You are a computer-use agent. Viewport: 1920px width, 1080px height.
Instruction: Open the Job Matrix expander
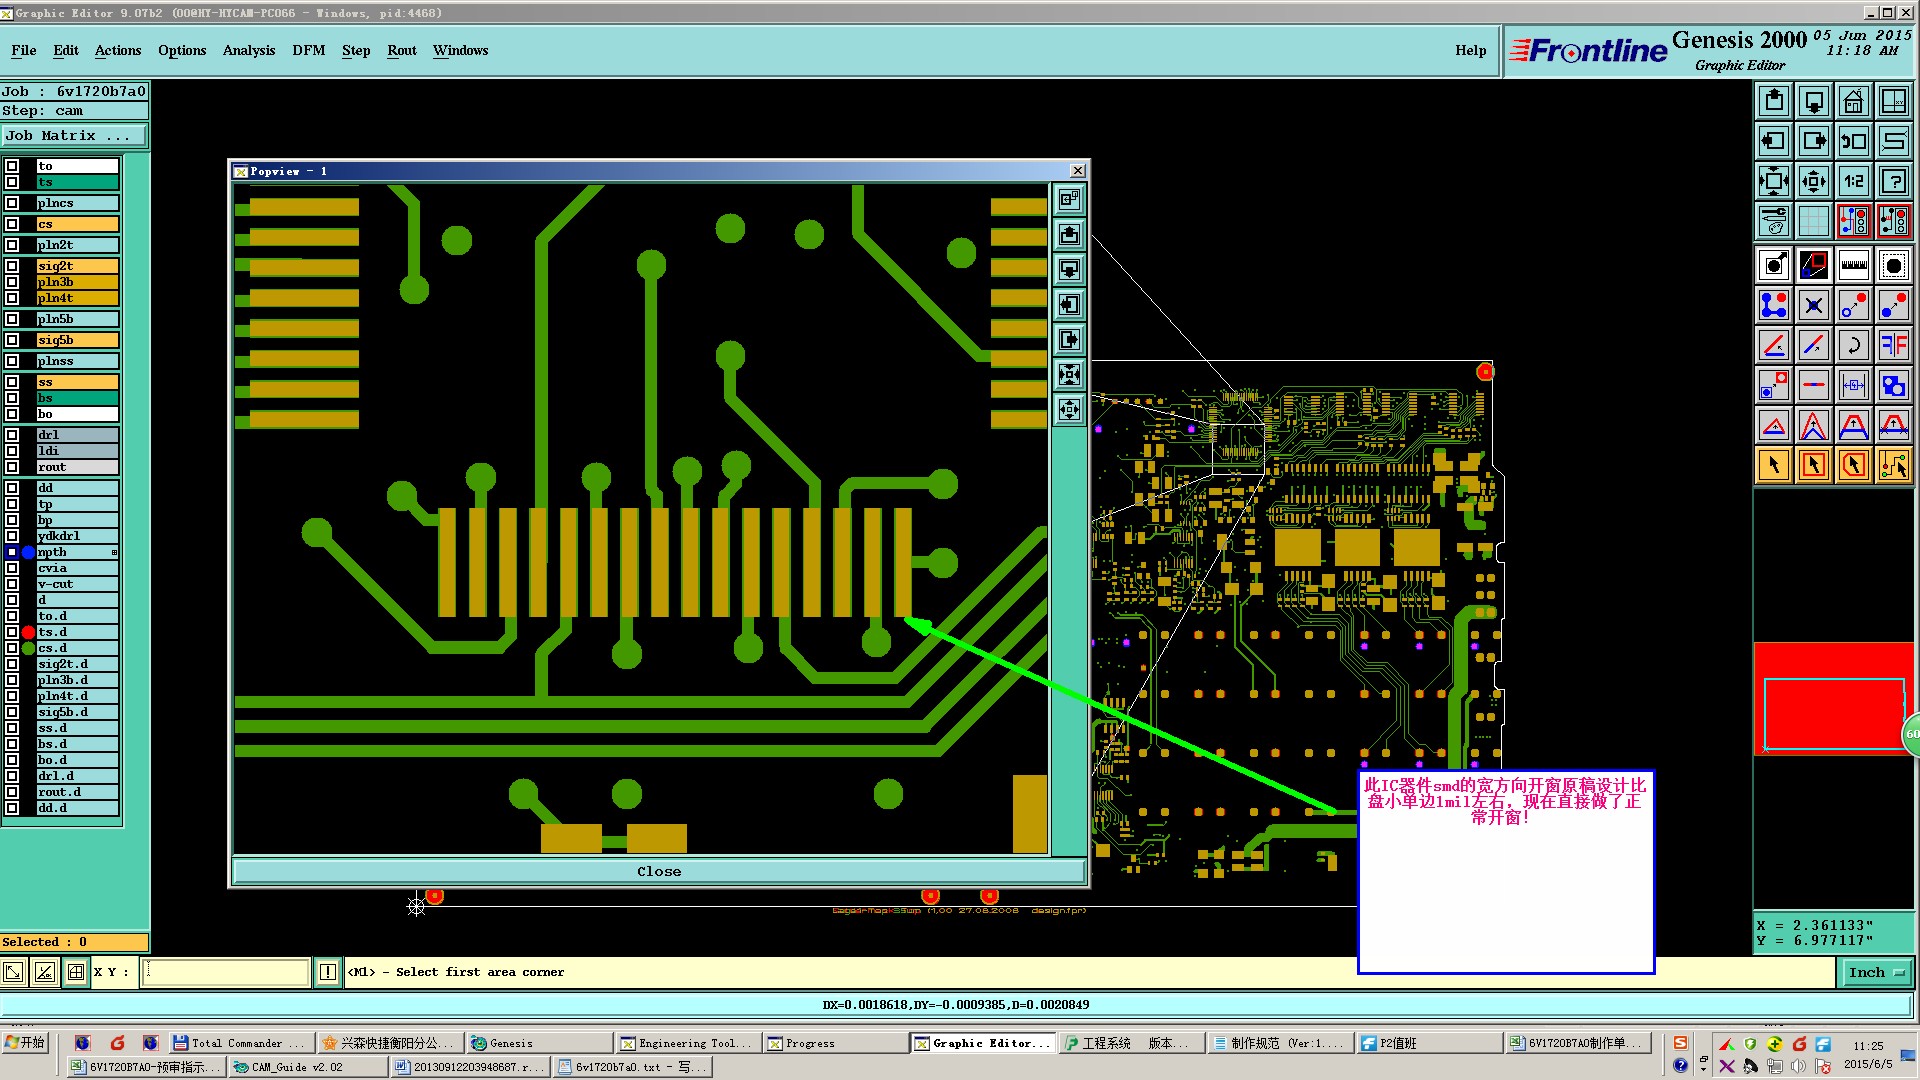point(75,136)
